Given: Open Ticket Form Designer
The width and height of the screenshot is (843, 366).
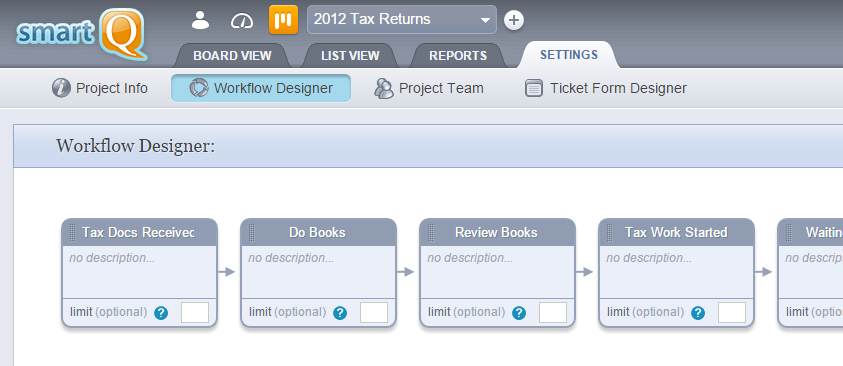Looking at the screenshot, I should pos(606,88).
